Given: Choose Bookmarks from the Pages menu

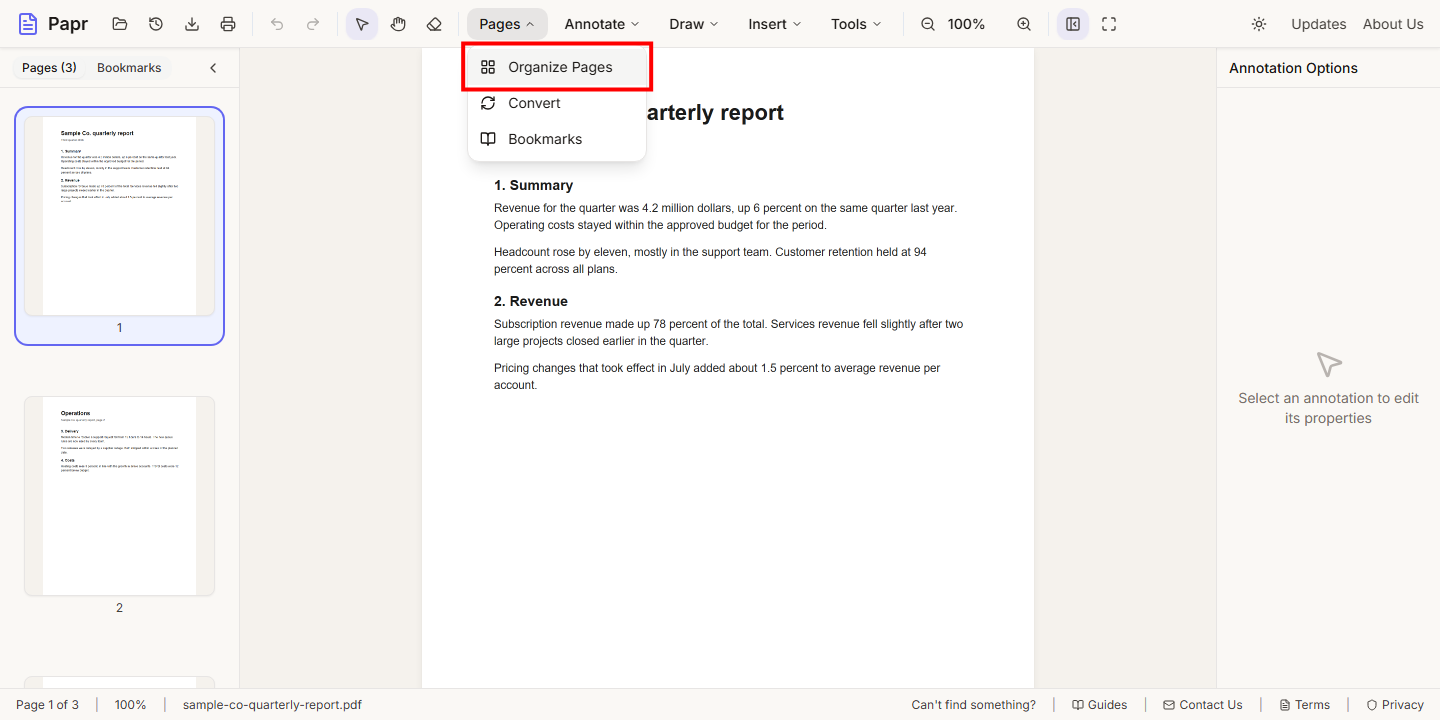Looking at the screenshot, I should (557, 139).
